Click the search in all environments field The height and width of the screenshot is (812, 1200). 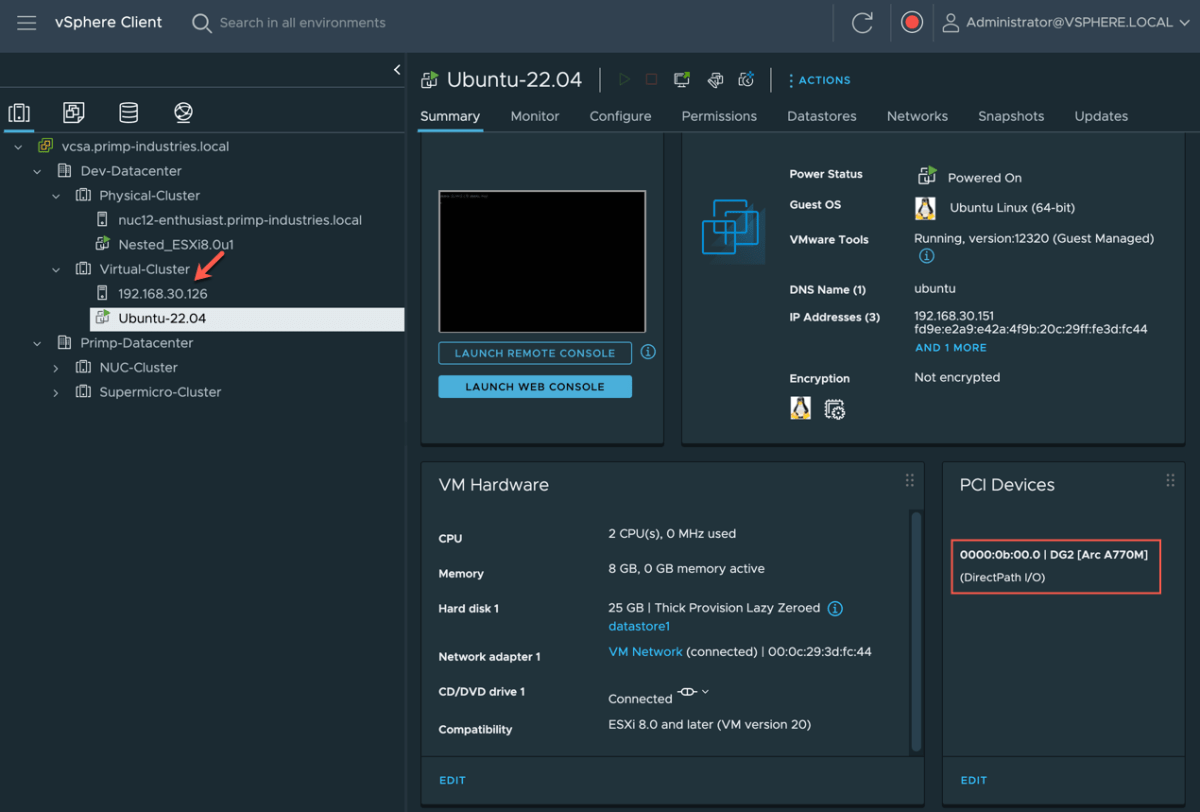(300, 21)
